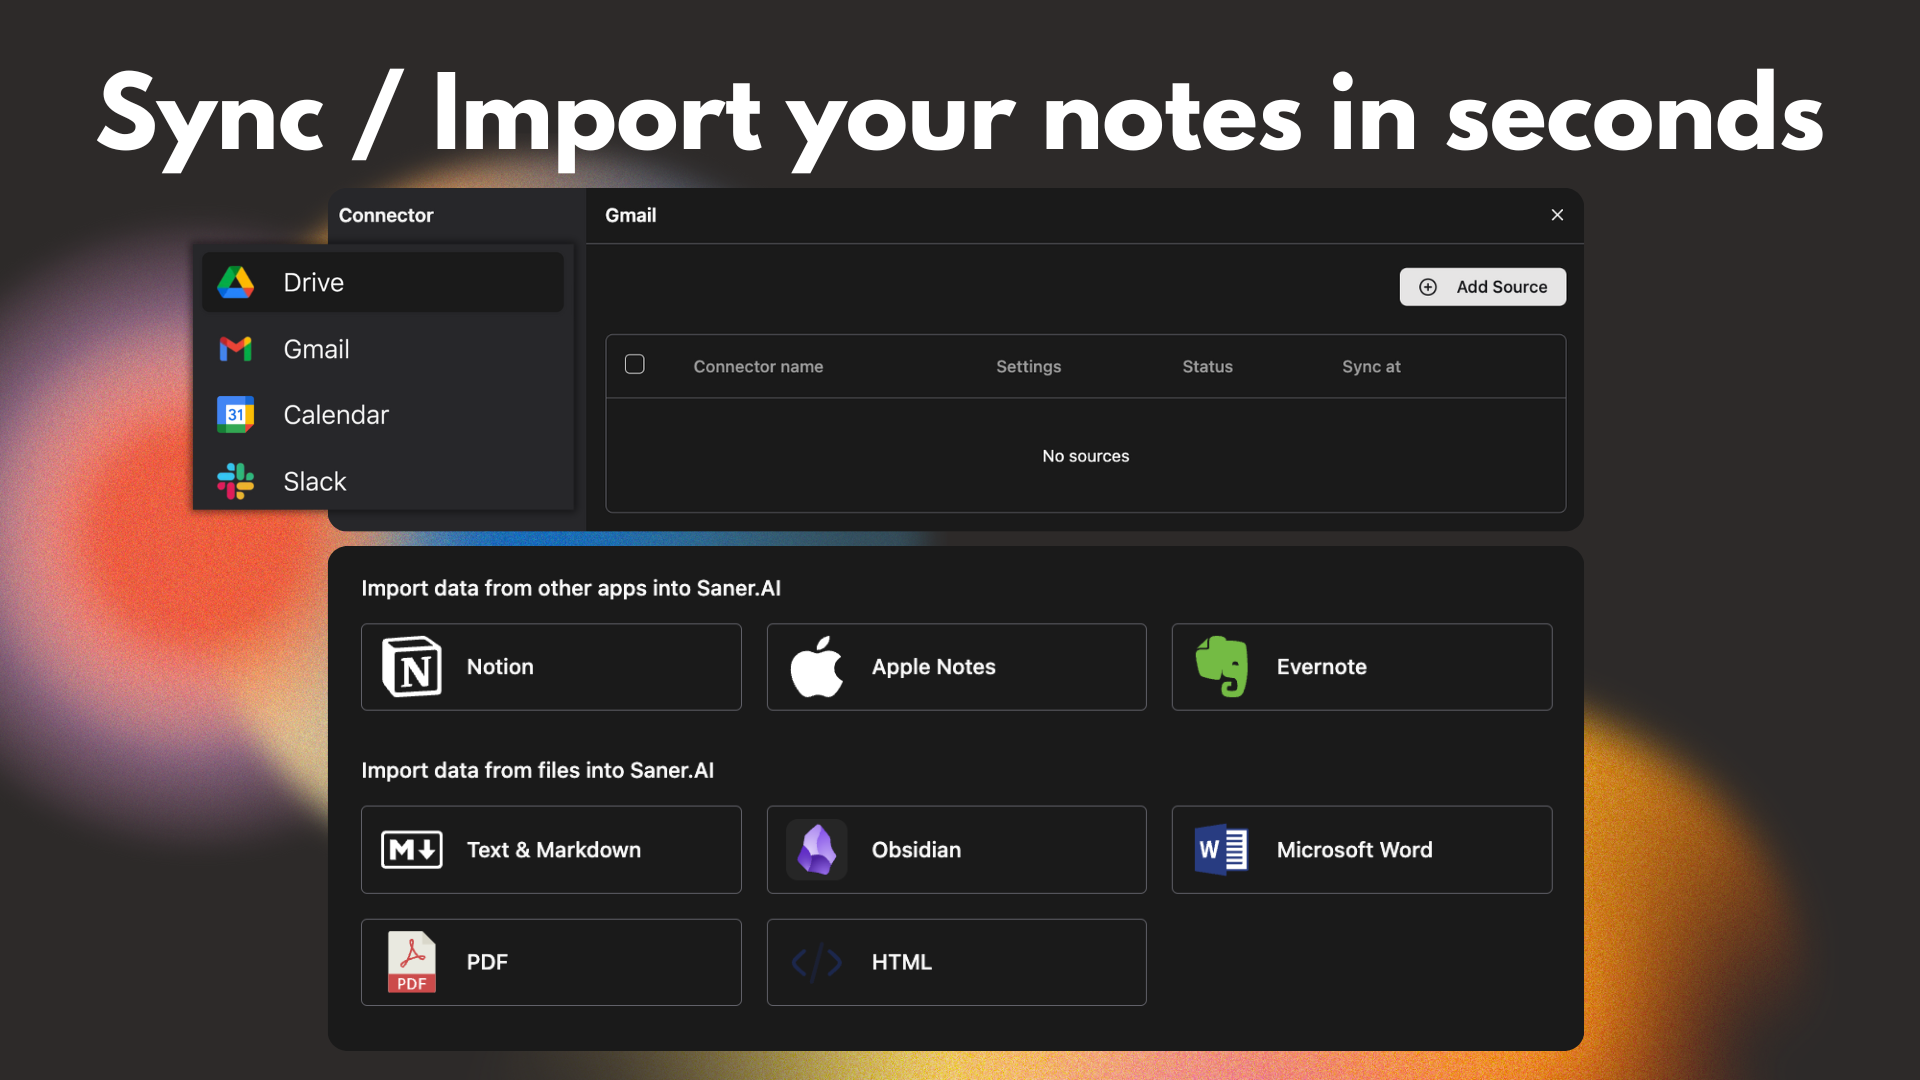Click the Slack logo icon
Image resolution: width=1920 pixels, height=1080 pixels.
click(x=236, y=481)
